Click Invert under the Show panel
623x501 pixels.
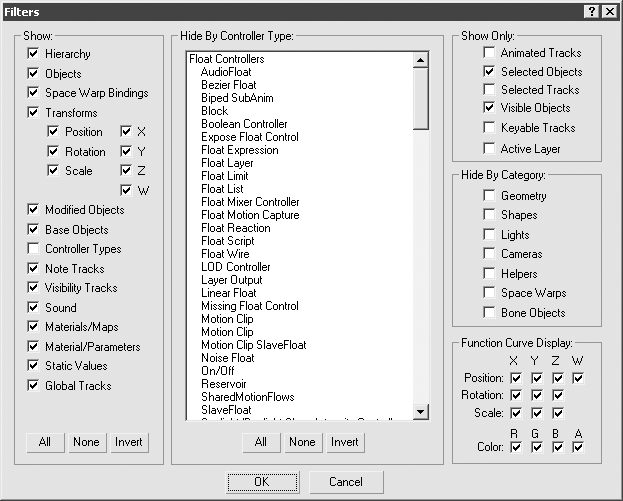[x=129, y=442]
